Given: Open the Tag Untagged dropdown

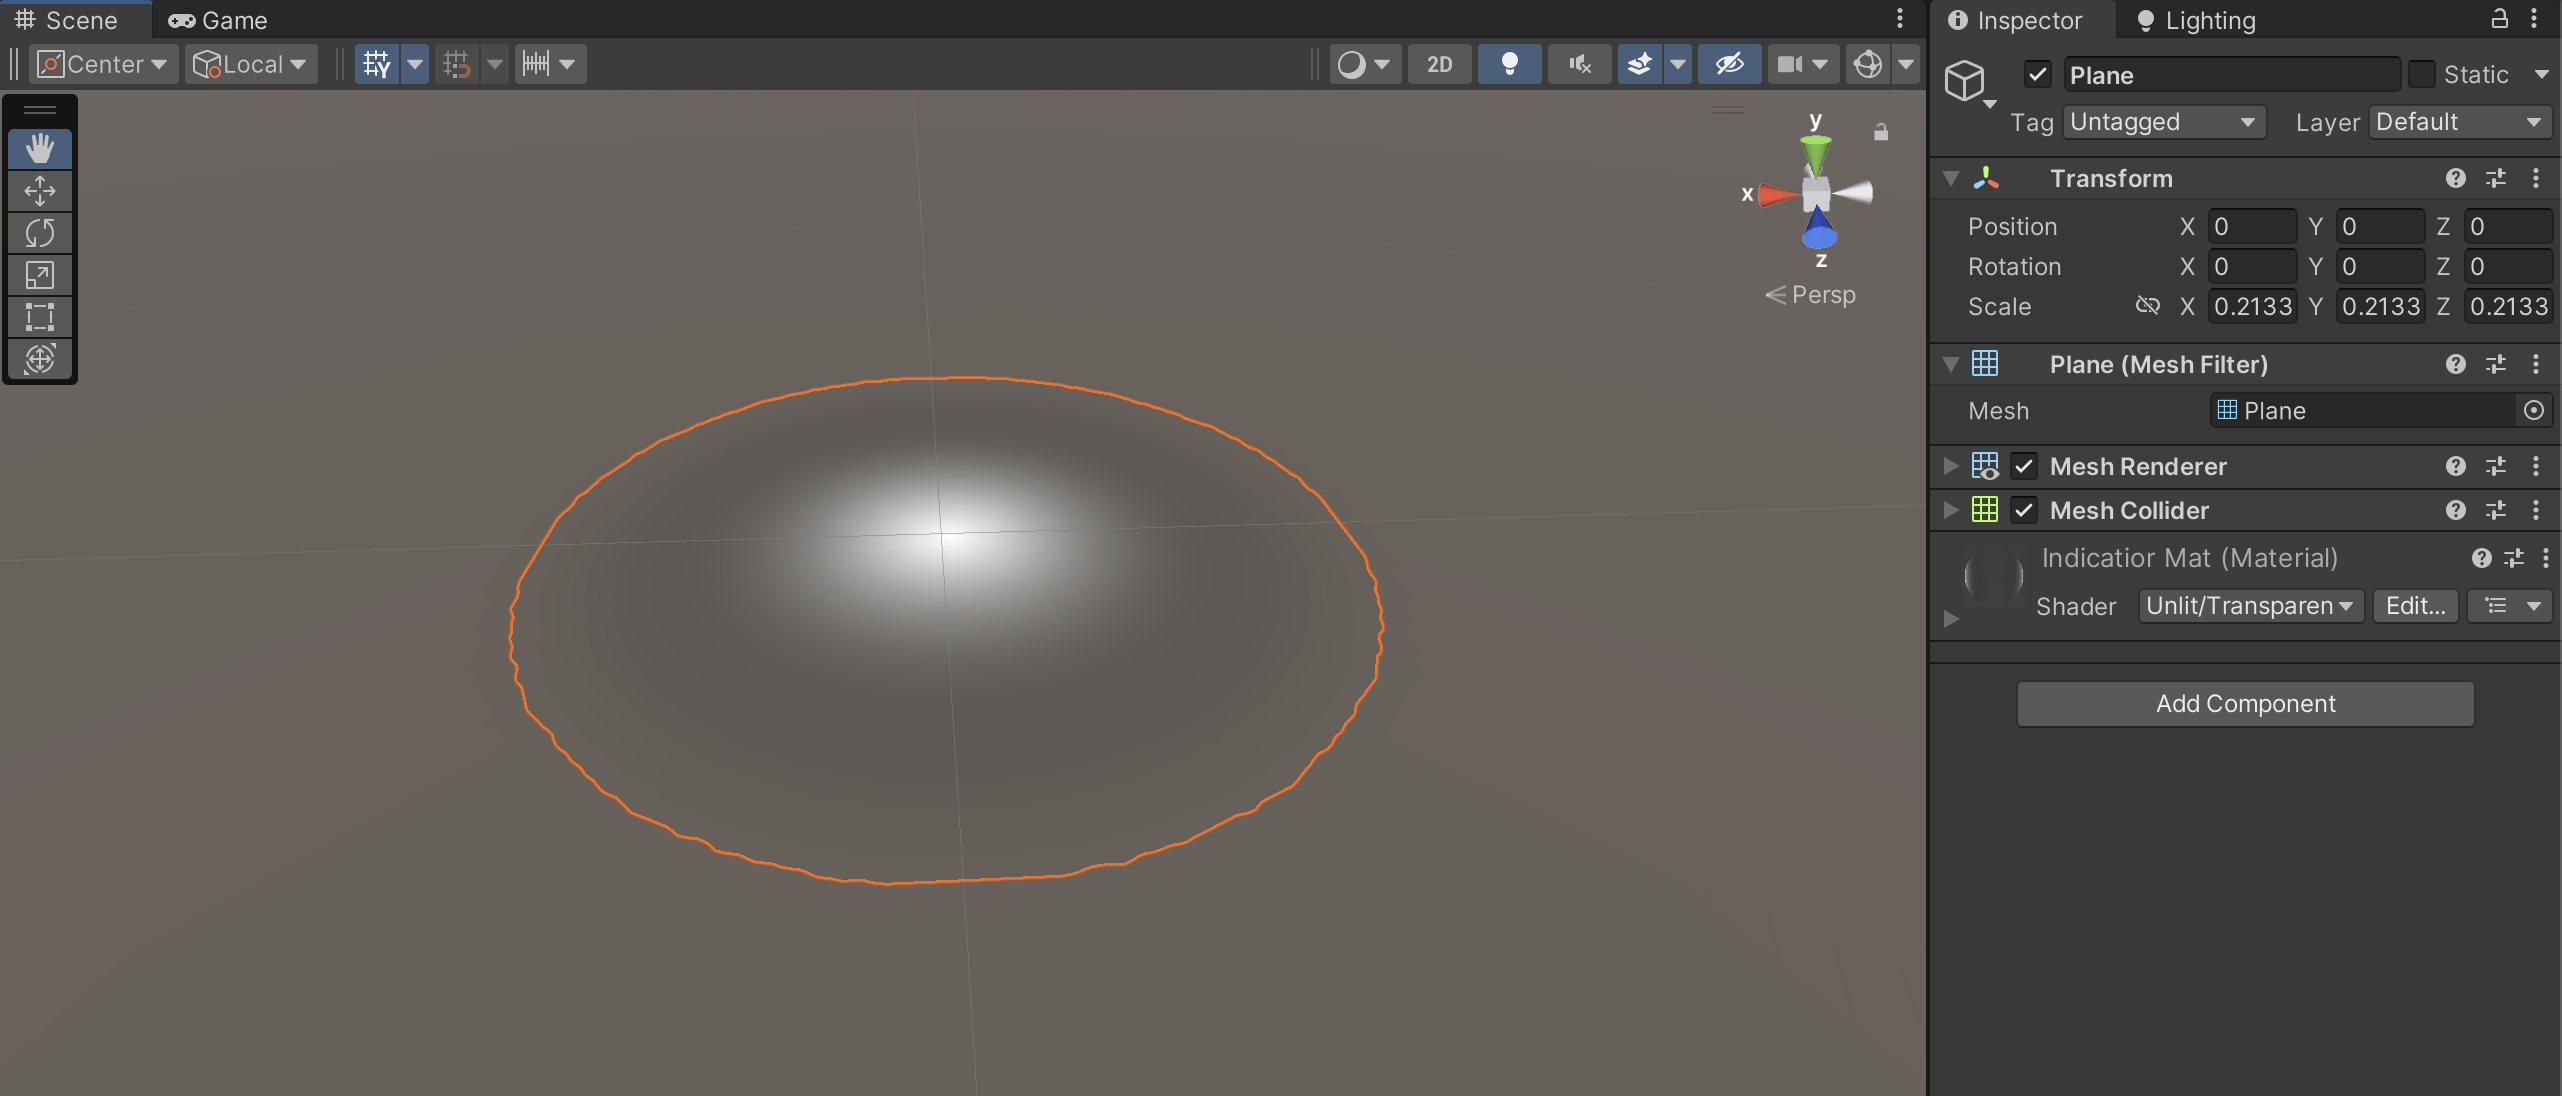Looking at the screenshot, I should coord(2163,122).
